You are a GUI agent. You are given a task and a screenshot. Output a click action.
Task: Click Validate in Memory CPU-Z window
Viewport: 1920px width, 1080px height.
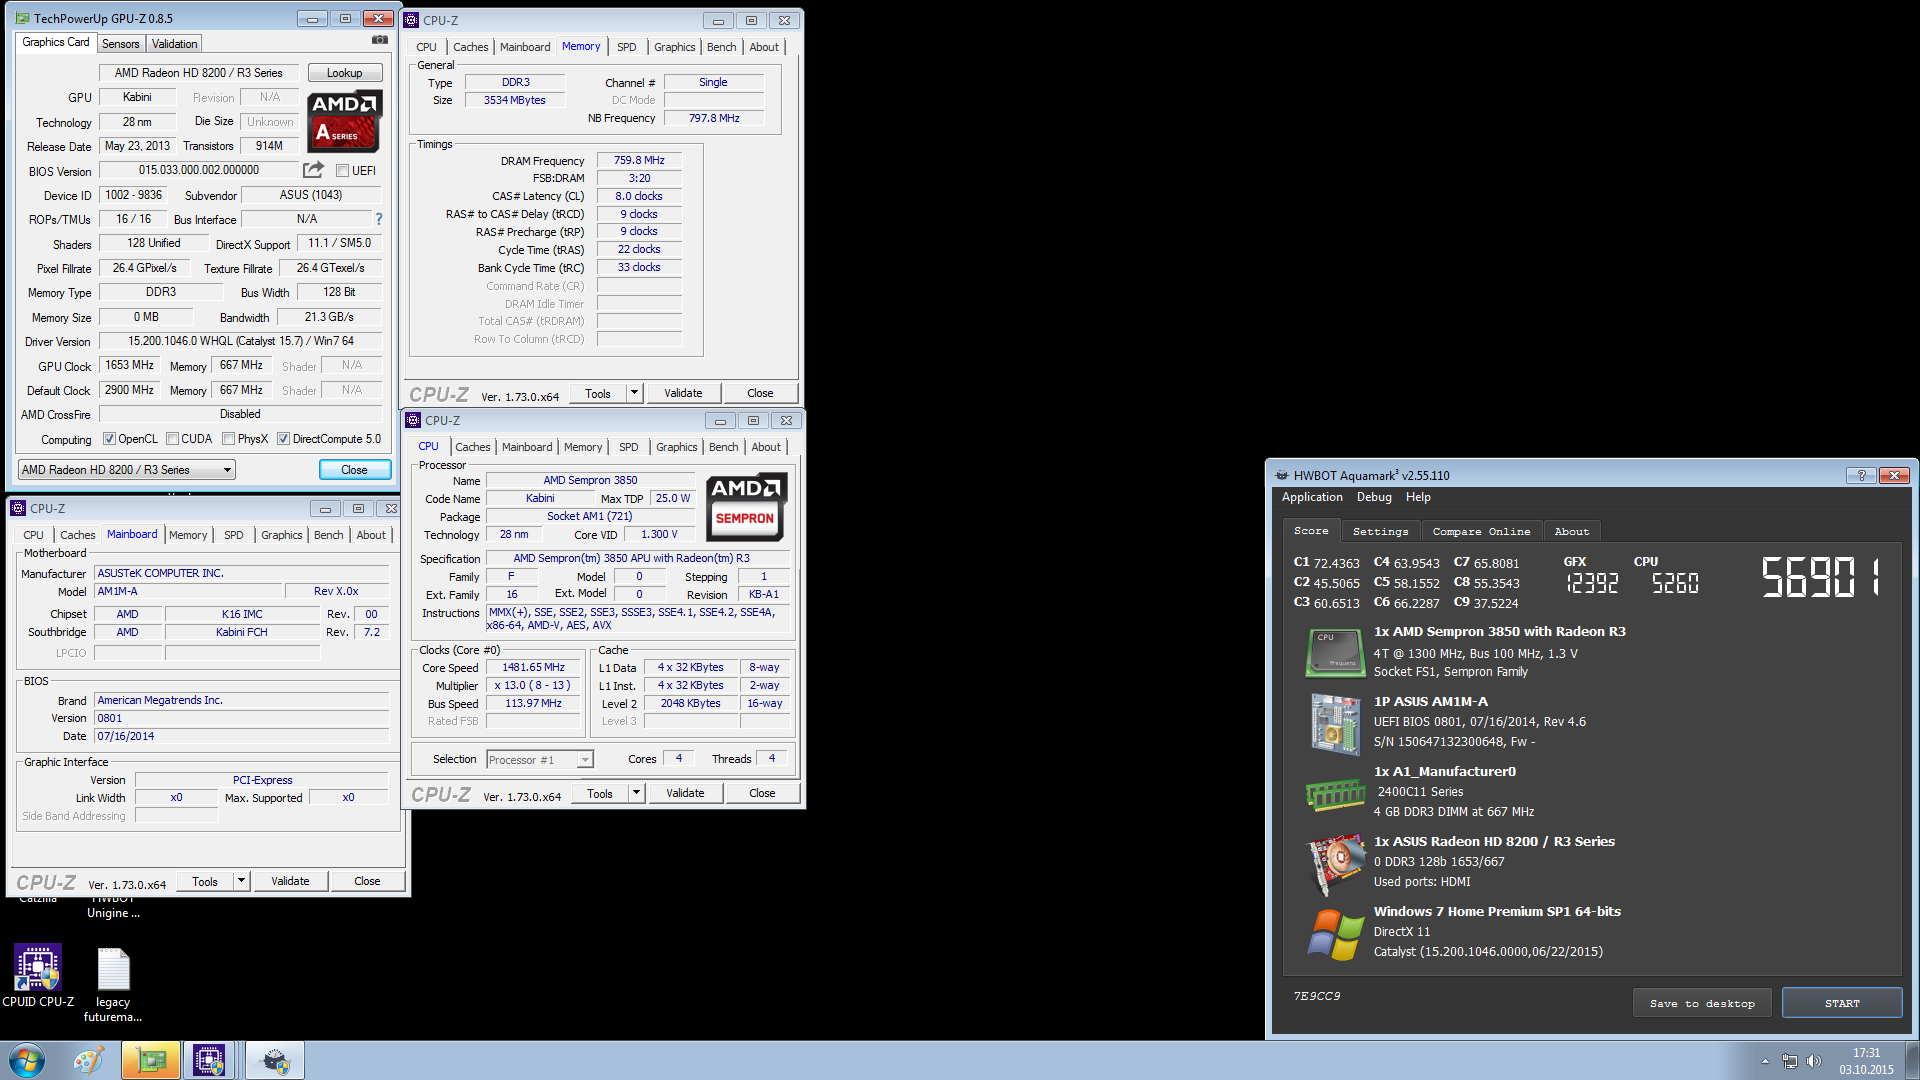(x=683, y=393)
